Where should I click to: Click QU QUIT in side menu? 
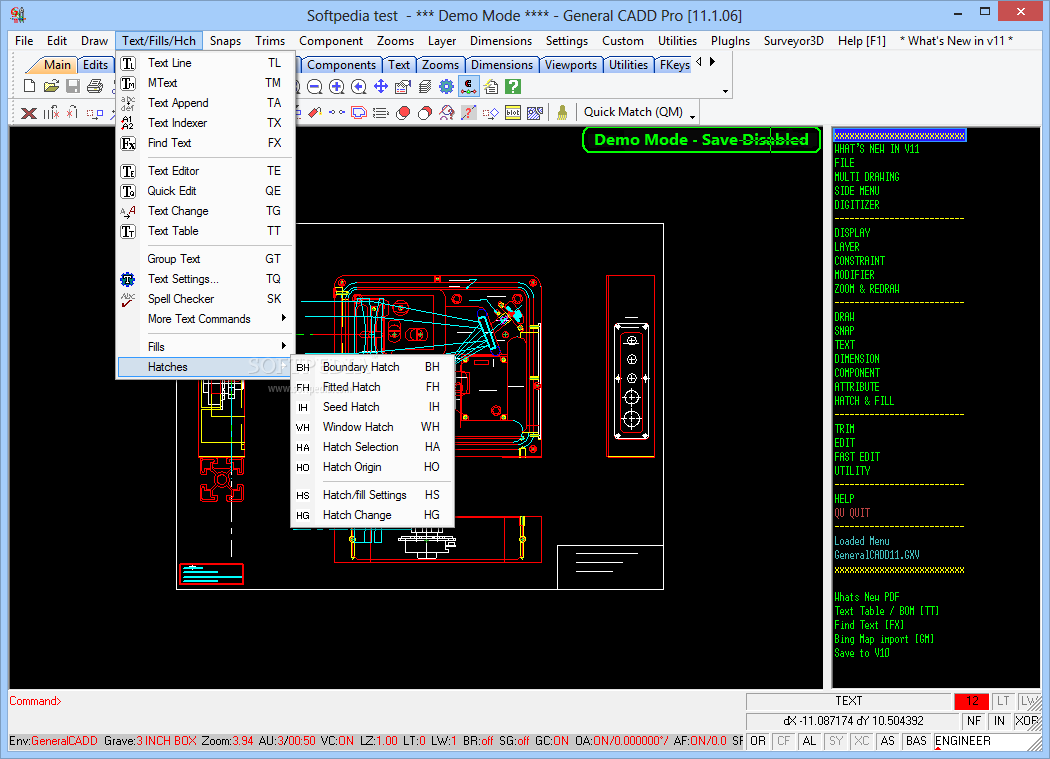[x=852, y=513]
